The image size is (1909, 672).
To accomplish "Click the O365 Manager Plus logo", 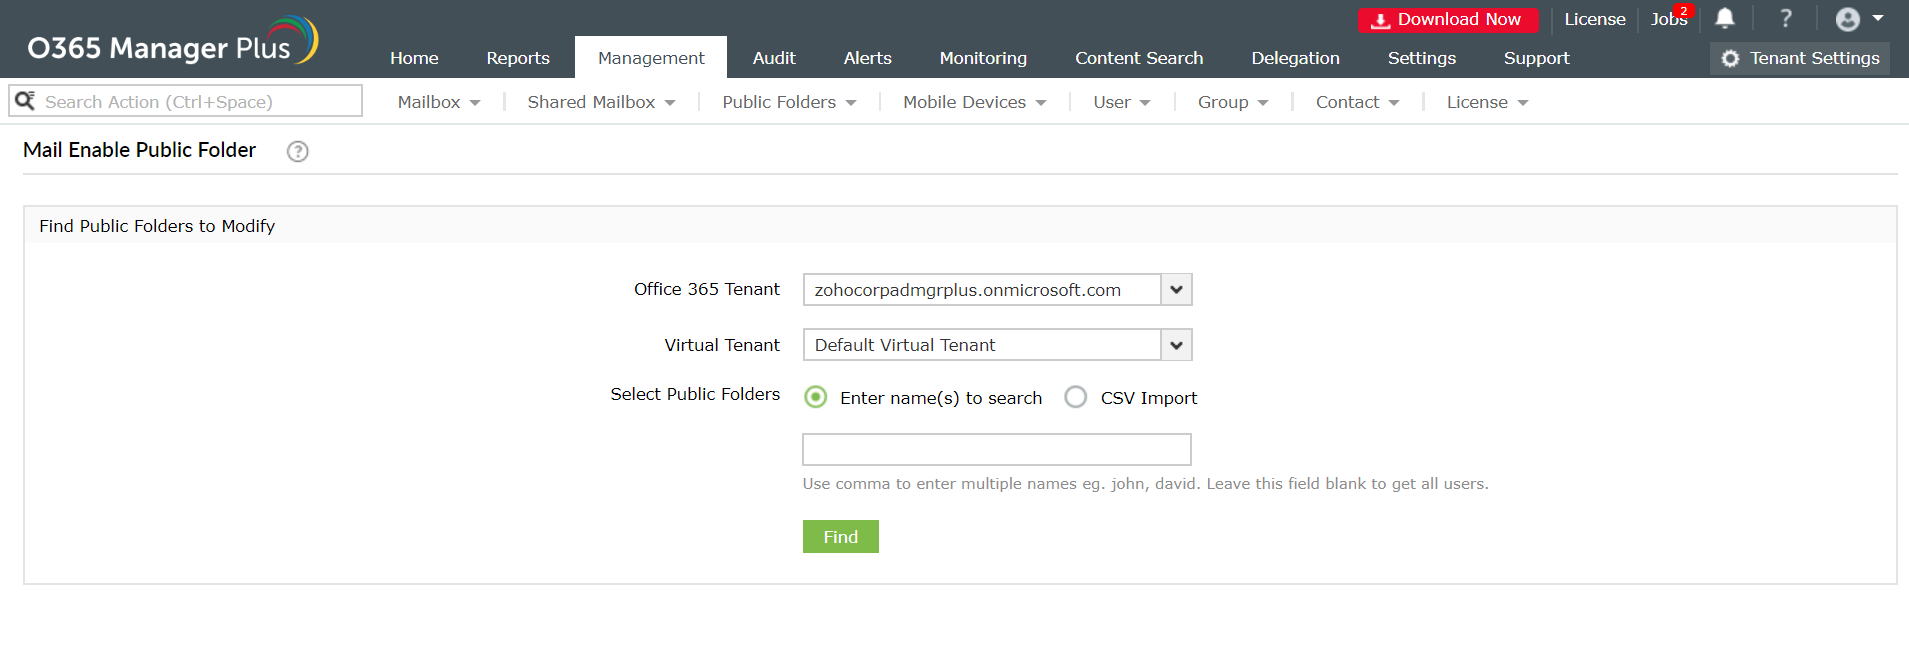I will coord(172,42).
